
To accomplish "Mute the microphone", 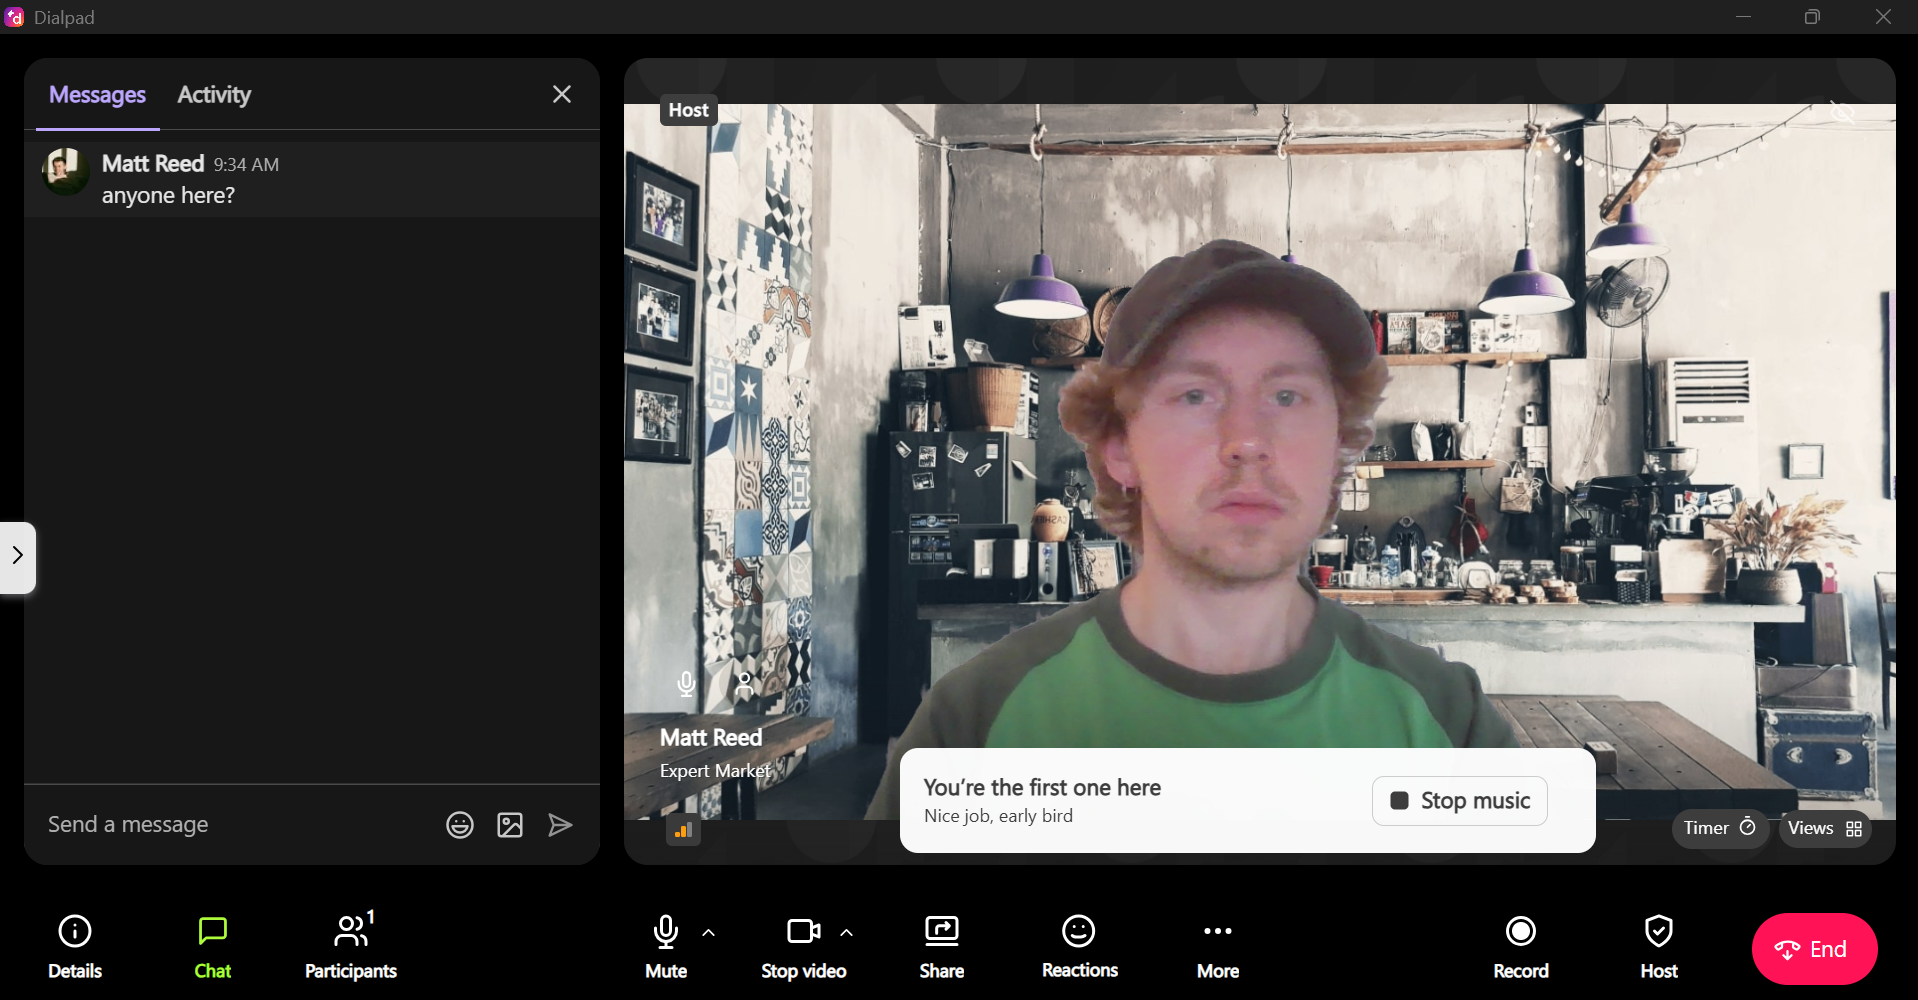I will click(x=666, y=945).
